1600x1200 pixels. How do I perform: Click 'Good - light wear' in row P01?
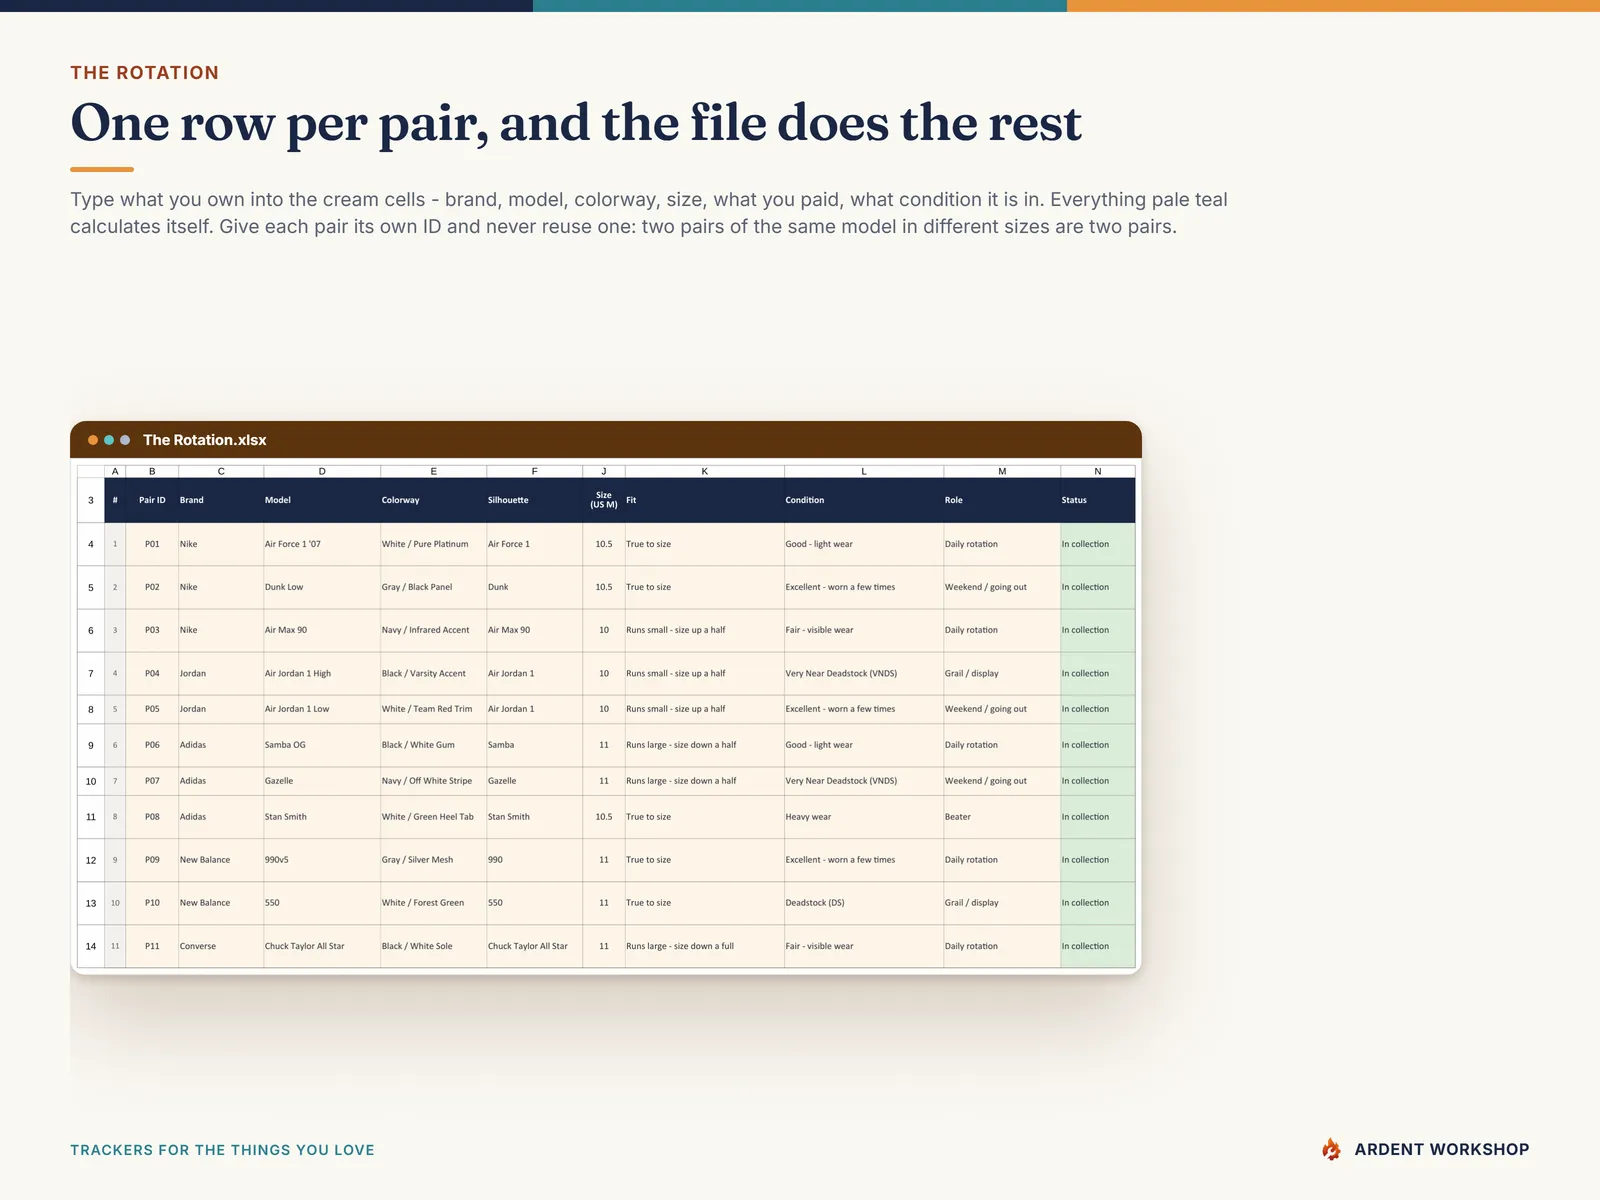click(x=864, y=544)
